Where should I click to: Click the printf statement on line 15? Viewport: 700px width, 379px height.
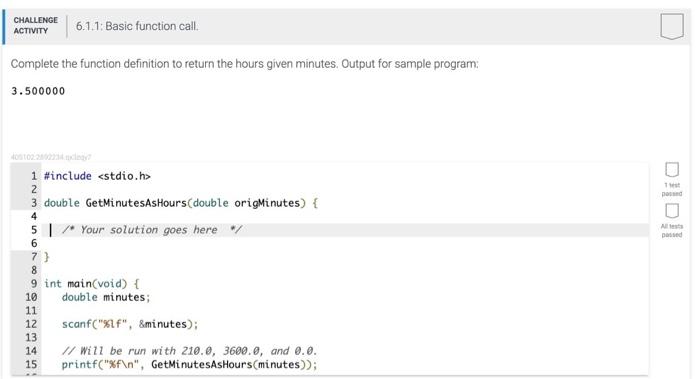(x=189, y=365)
